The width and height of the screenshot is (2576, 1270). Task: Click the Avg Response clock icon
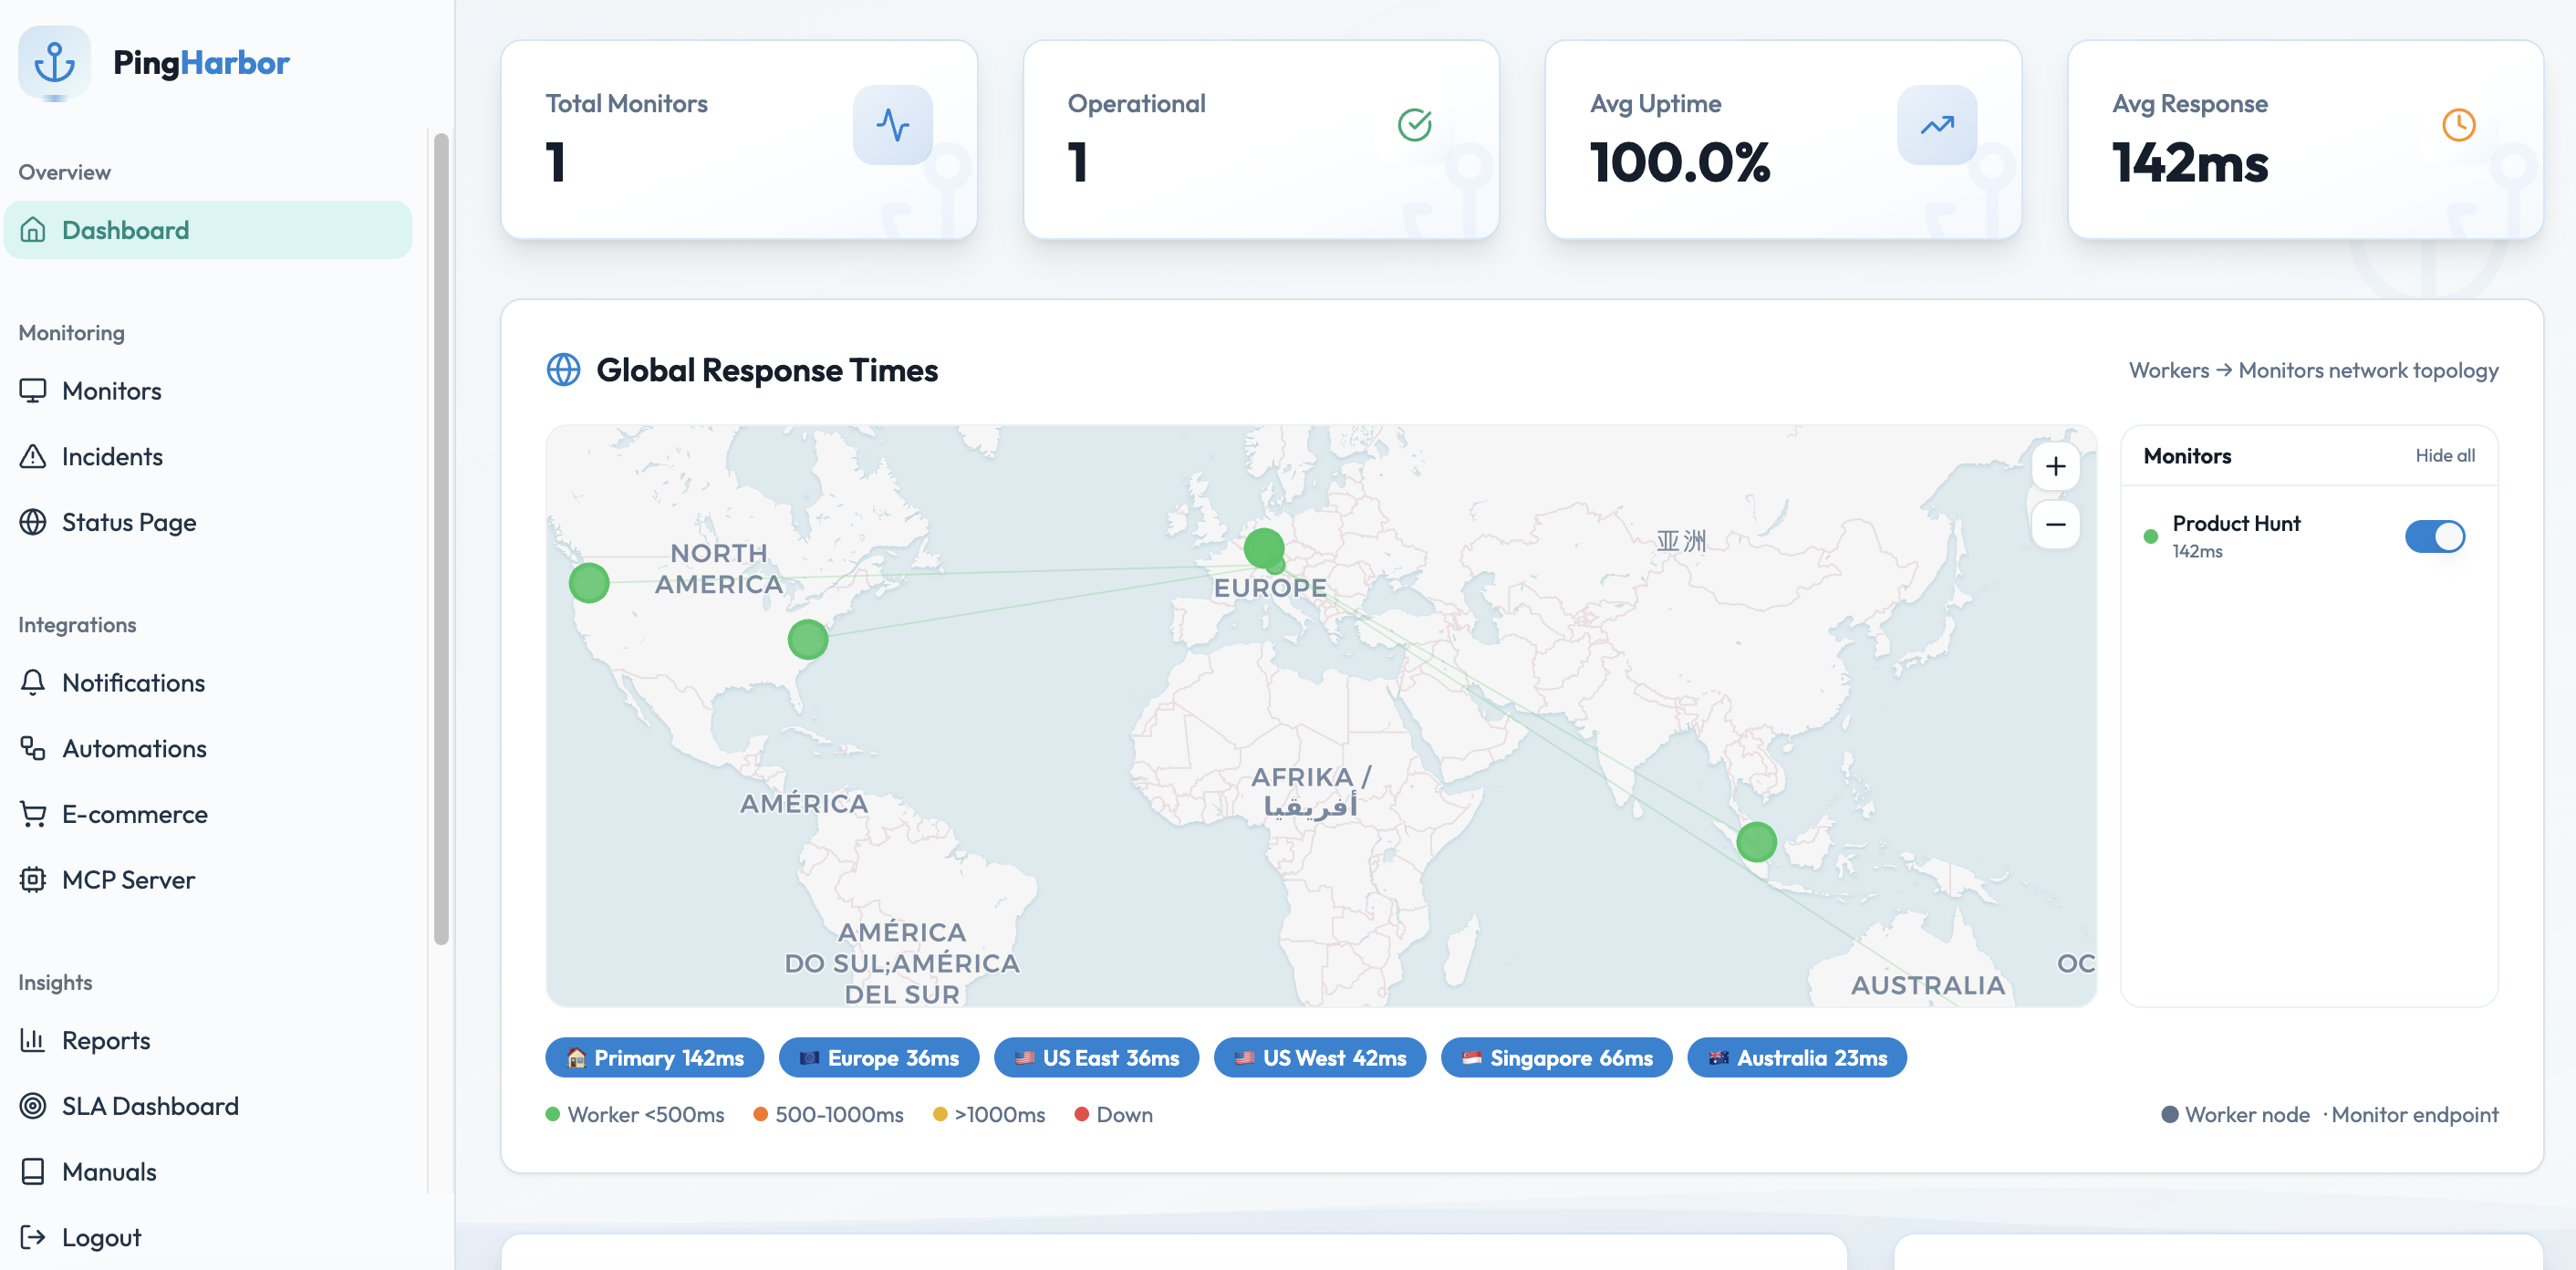pyautogui.click(x=2459, y=125)
